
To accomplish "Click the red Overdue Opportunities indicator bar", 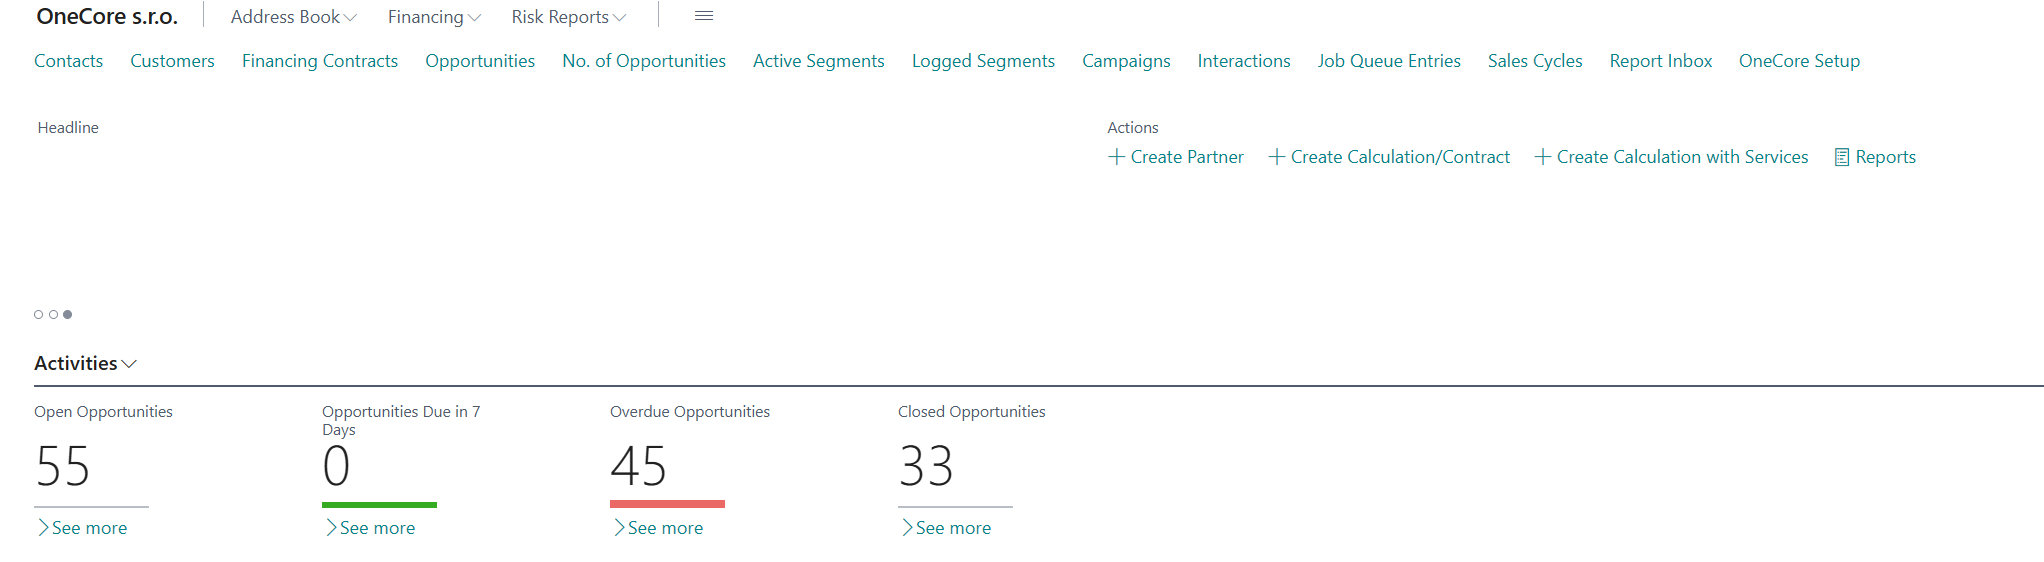I will (667, 504).
